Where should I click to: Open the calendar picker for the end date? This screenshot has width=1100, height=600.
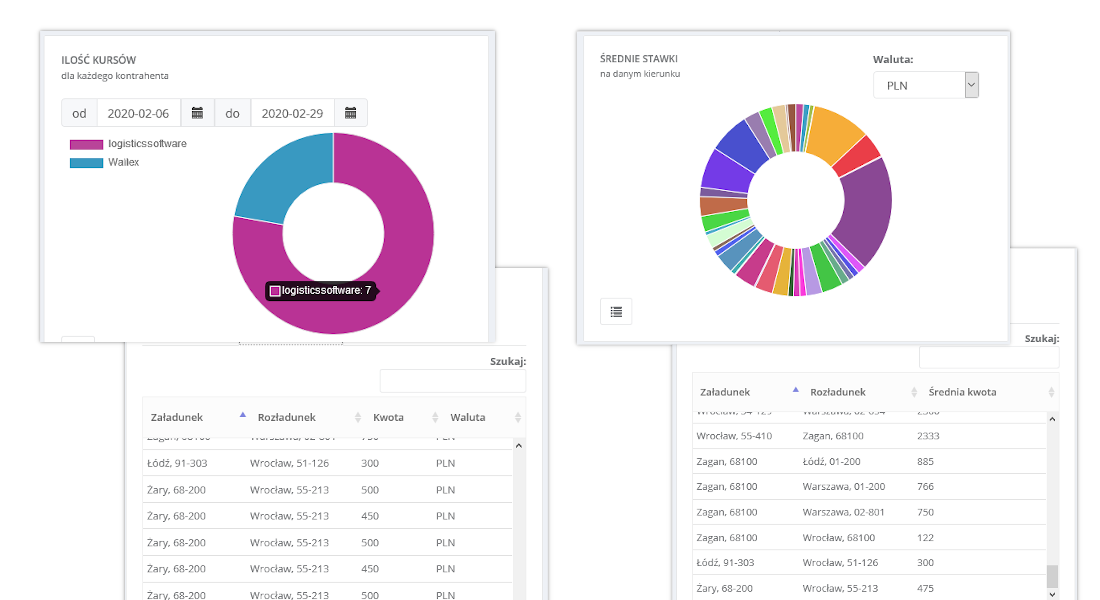tap(350, 113)
